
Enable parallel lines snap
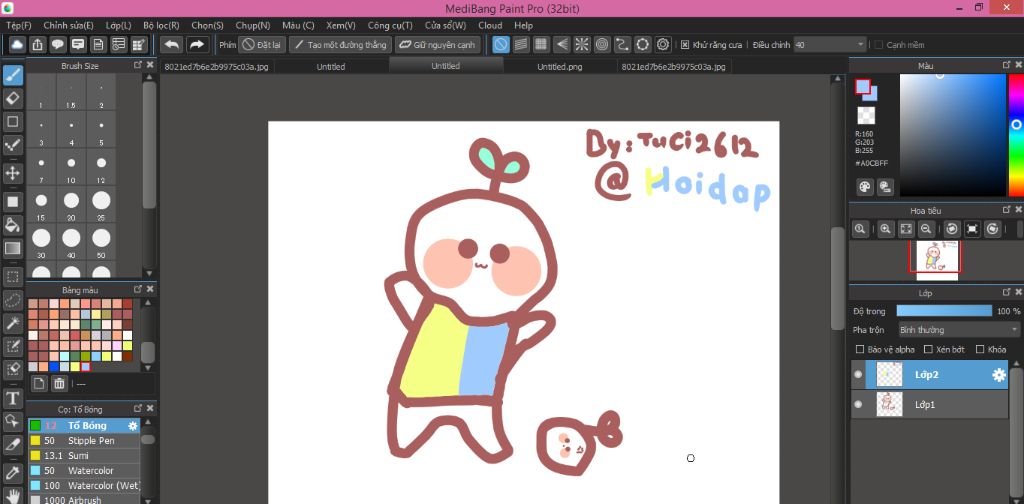pyautogui.click(x=520, y=44)
